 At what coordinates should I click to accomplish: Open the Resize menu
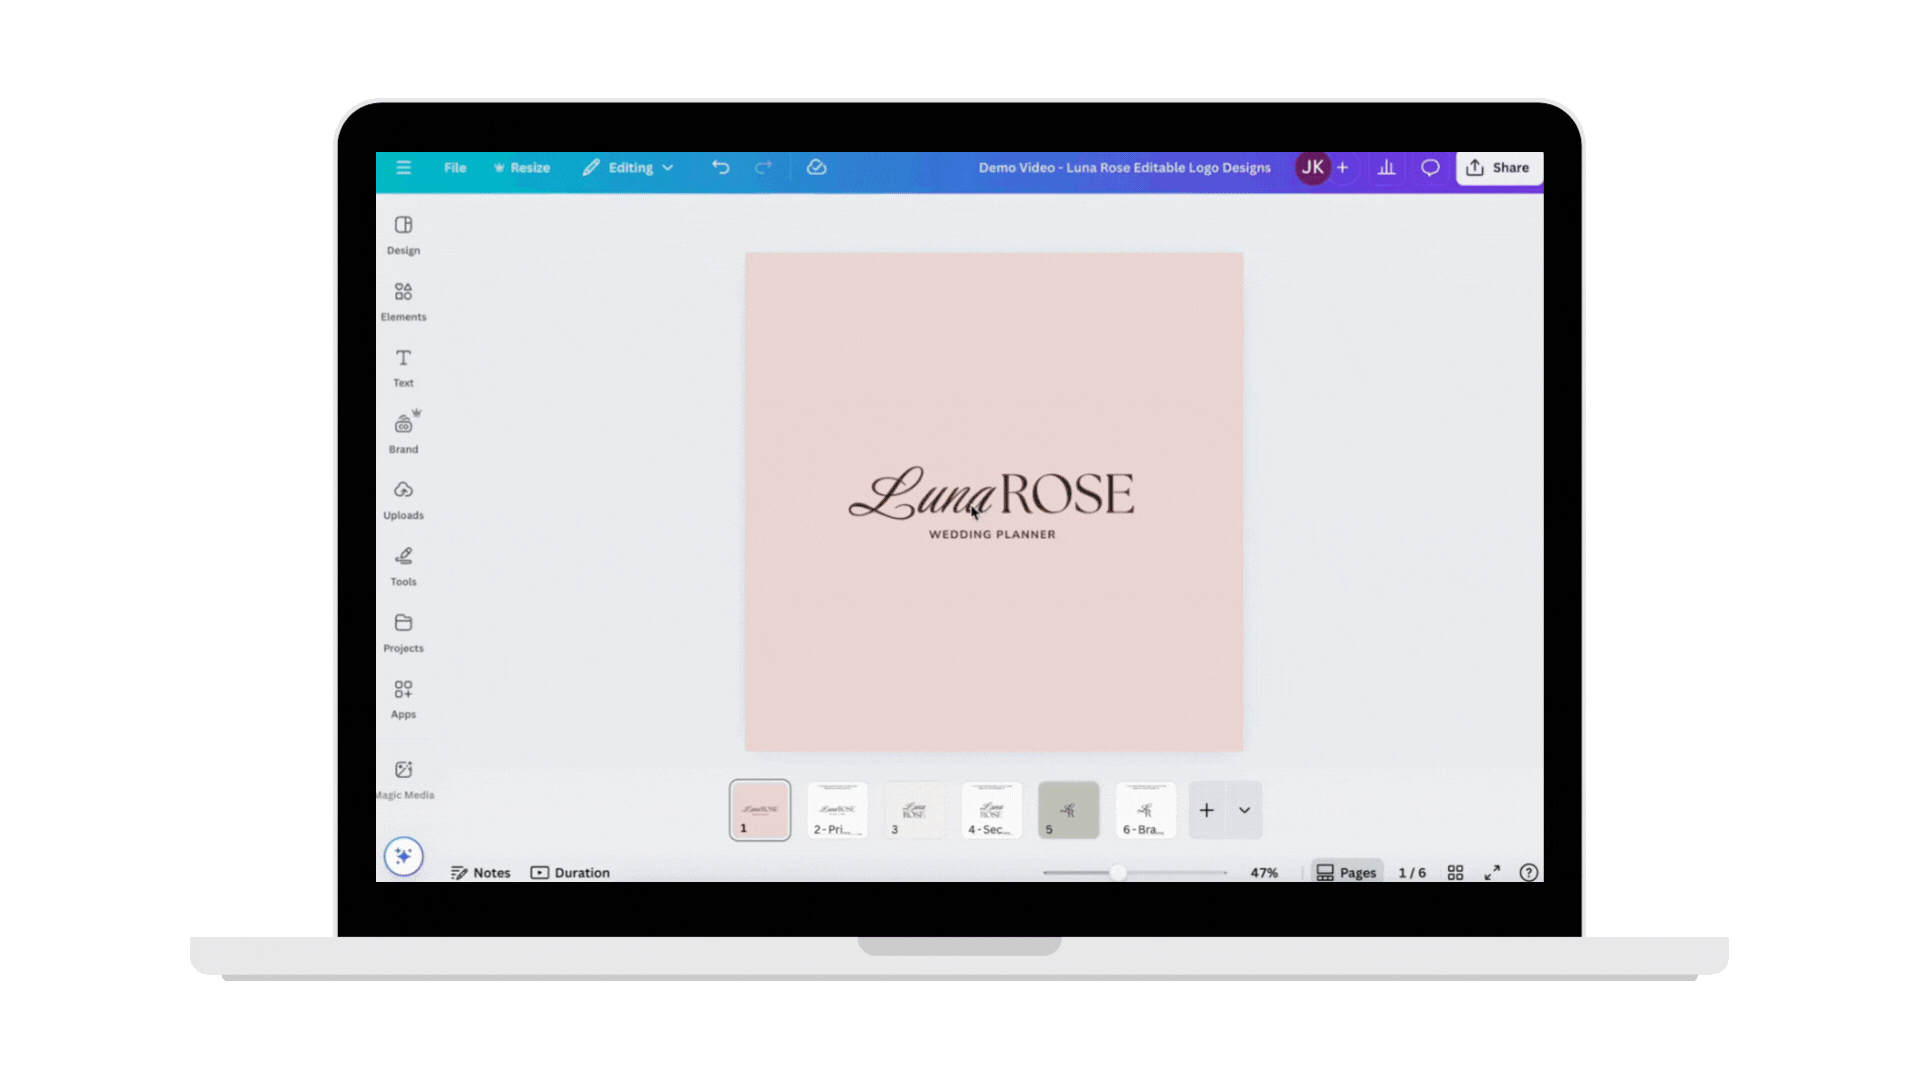click(x=522, y=167)
